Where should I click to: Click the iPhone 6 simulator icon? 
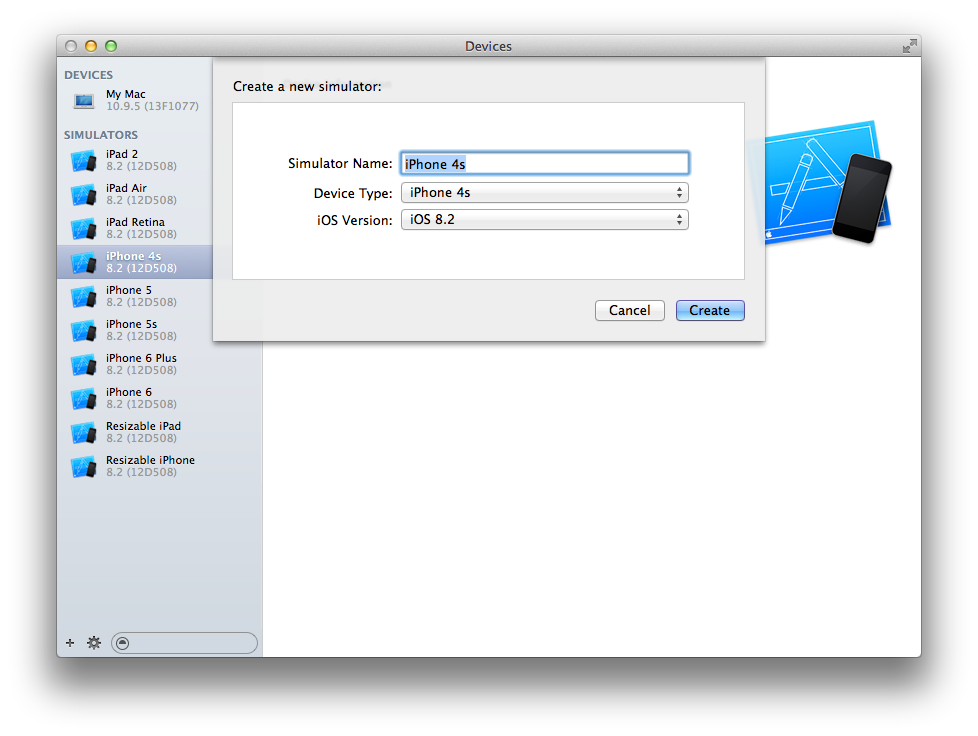pos(84,399)
